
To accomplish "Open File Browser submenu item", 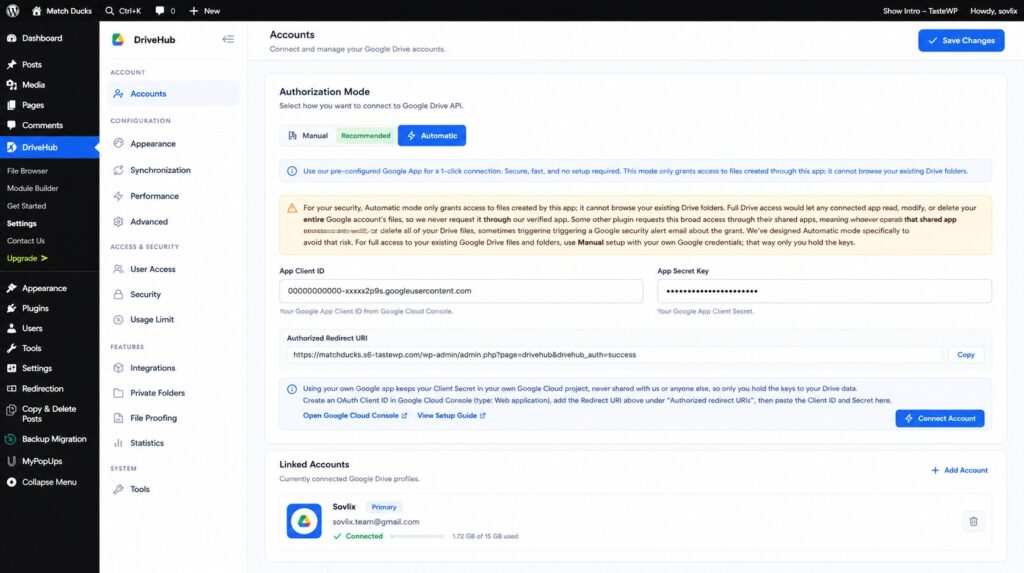I will coord(27,171).
